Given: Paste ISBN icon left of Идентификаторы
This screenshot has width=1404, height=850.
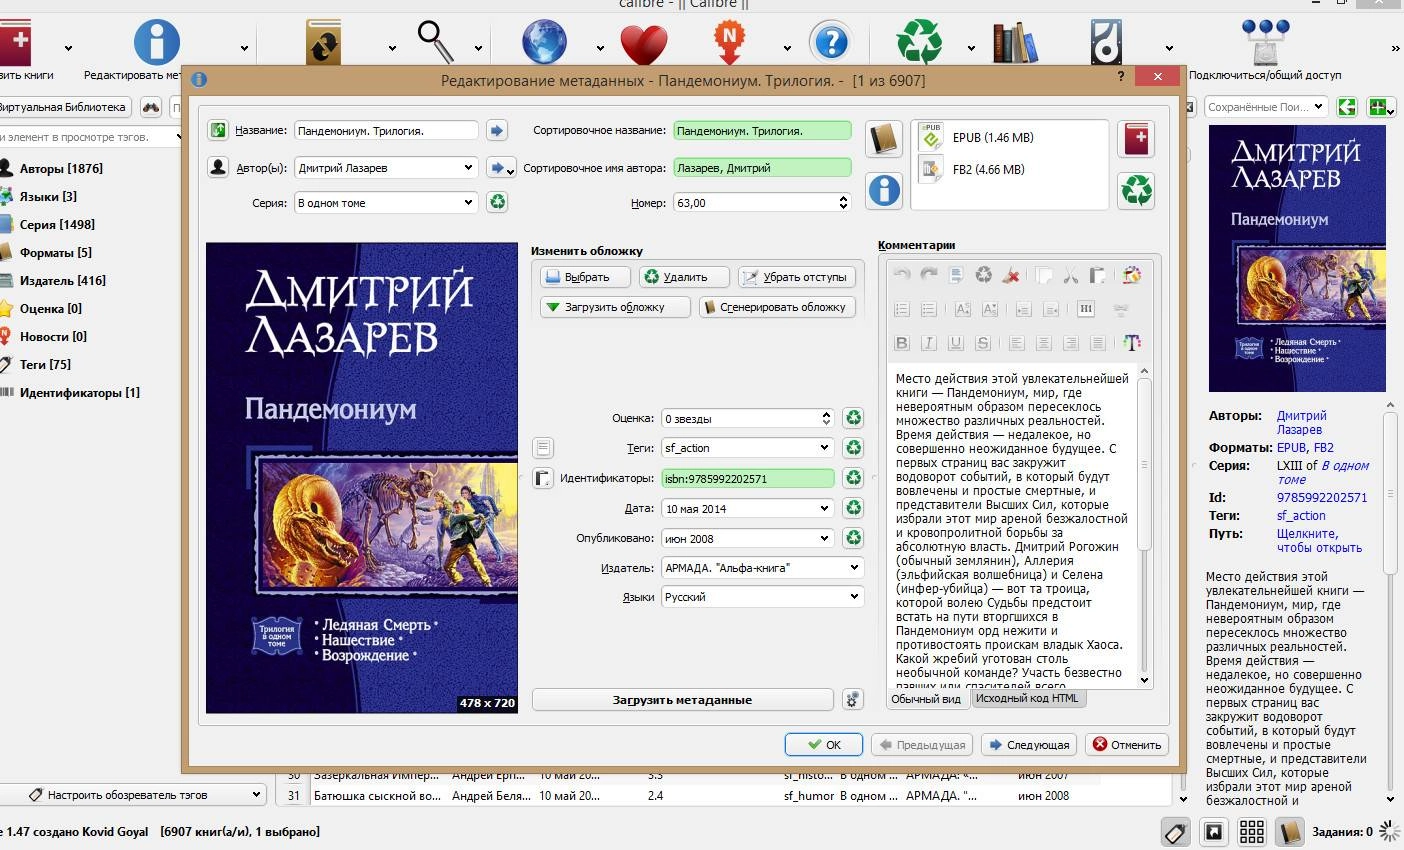Looking at the screenshot, I should 542,478.
